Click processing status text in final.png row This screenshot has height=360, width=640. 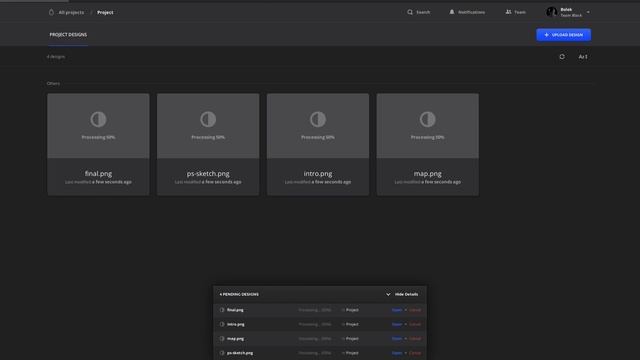pos(315,310)
